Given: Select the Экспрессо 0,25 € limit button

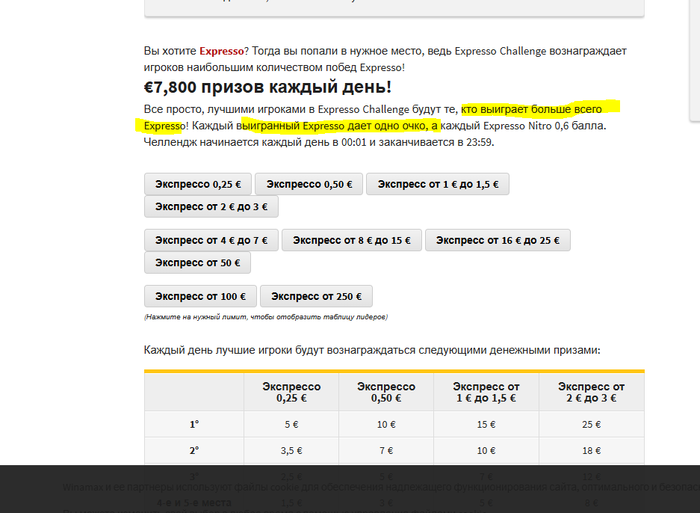Looking at the screenshot, I should click(x=198, y=184).
